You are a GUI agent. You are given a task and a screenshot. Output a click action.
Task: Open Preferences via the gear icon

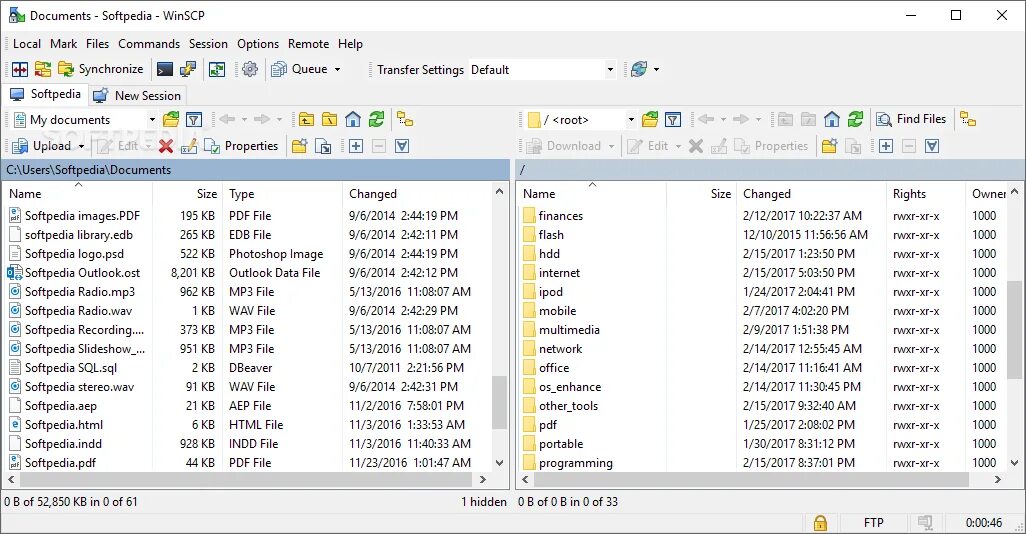click(249, 69)
